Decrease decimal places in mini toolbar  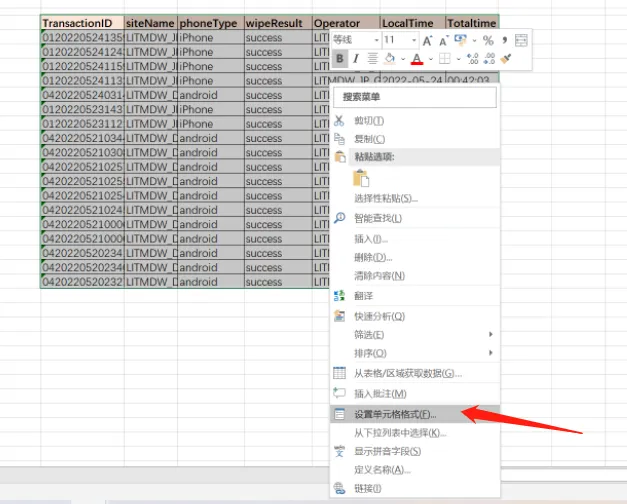click(489, 59)
